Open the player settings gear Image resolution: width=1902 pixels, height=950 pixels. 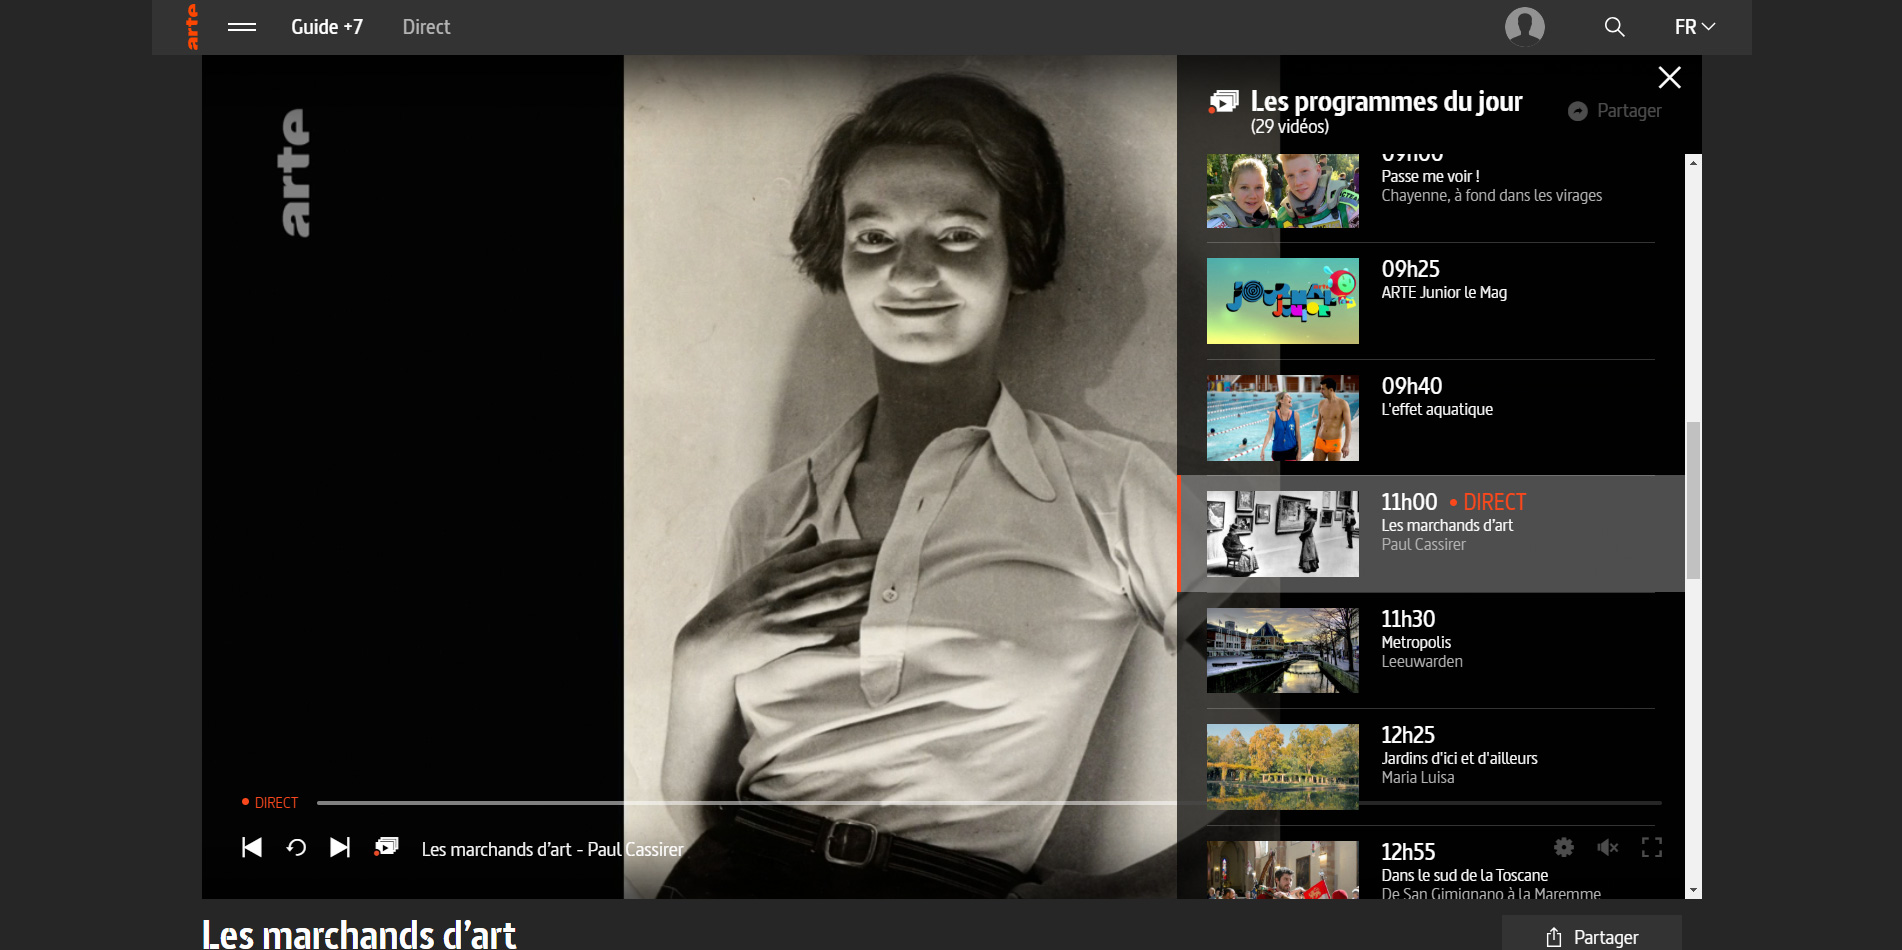pyautogui.click(x=1564, y=848)
